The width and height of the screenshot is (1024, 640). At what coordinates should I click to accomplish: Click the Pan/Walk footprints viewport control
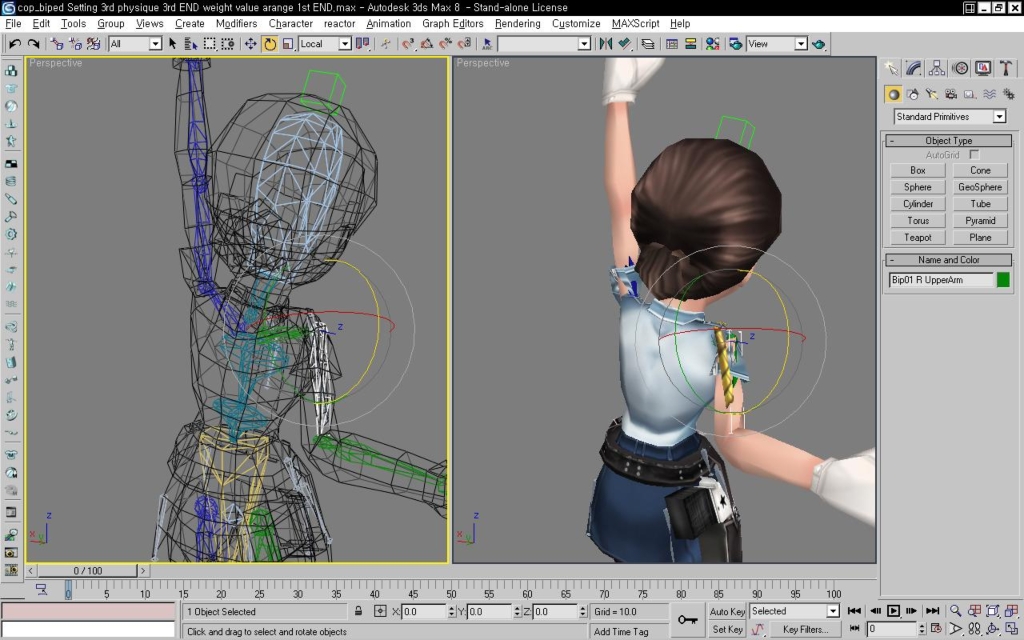(974, 629)
